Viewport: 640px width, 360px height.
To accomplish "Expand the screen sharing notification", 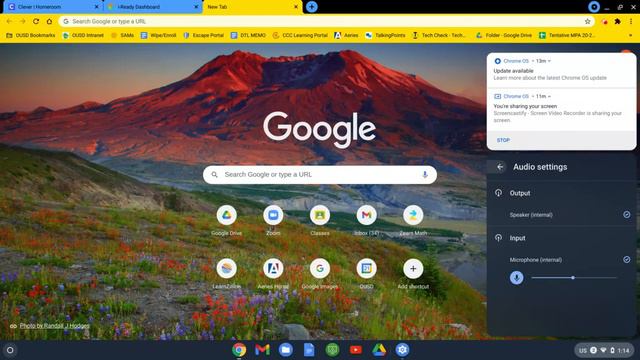I will click(549, 96).
